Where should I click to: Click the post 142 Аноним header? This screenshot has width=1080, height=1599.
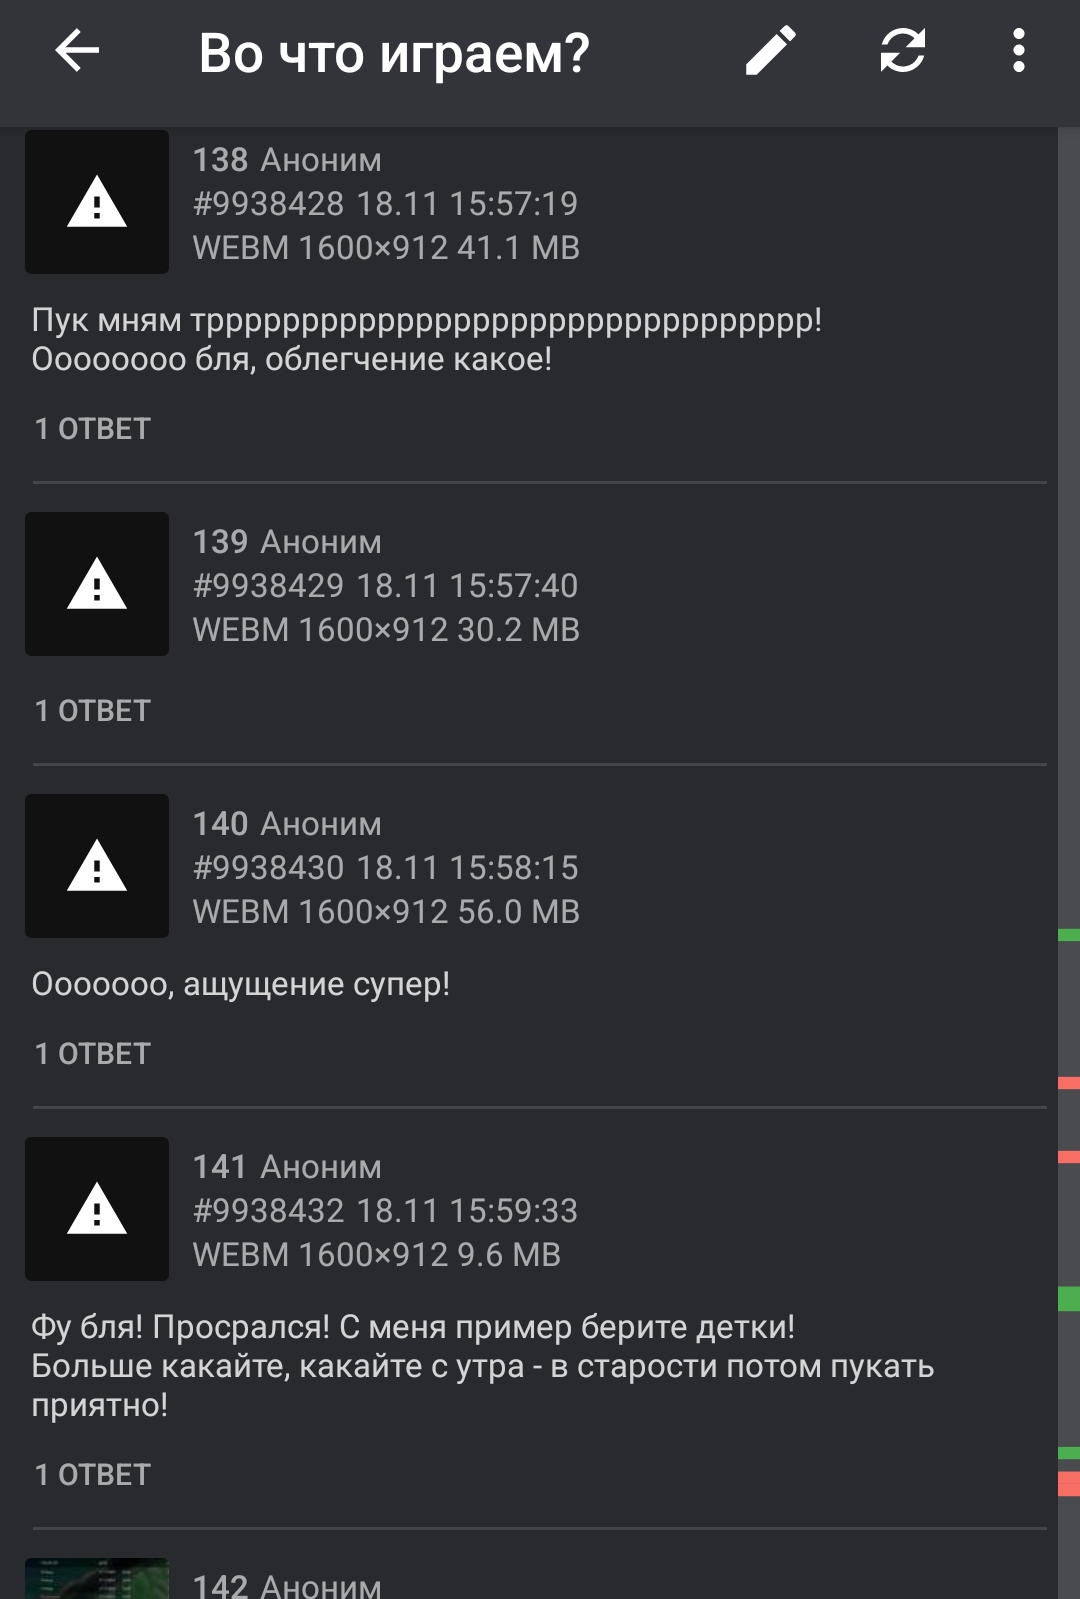click(x=287, y=1585)
